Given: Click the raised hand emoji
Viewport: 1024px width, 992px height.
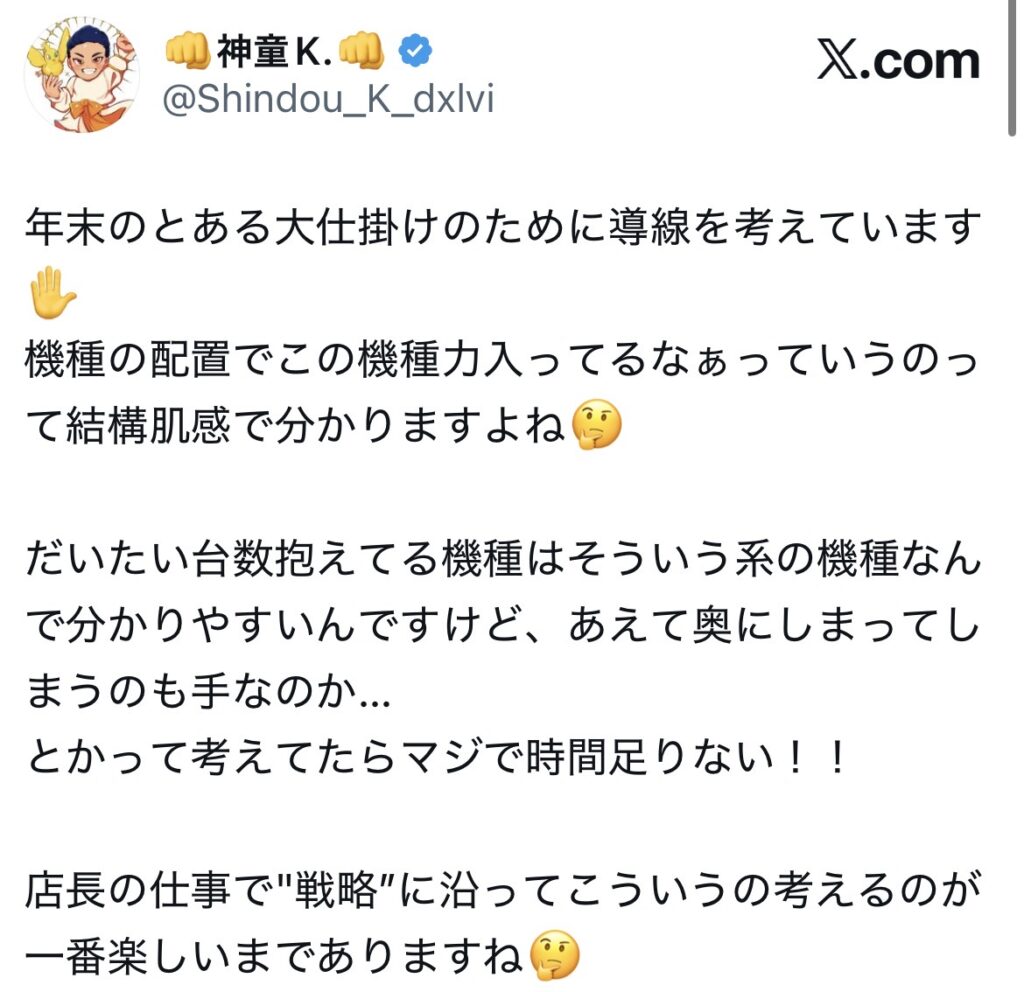Looking at the screenshot, I should [x=52, y=294].
